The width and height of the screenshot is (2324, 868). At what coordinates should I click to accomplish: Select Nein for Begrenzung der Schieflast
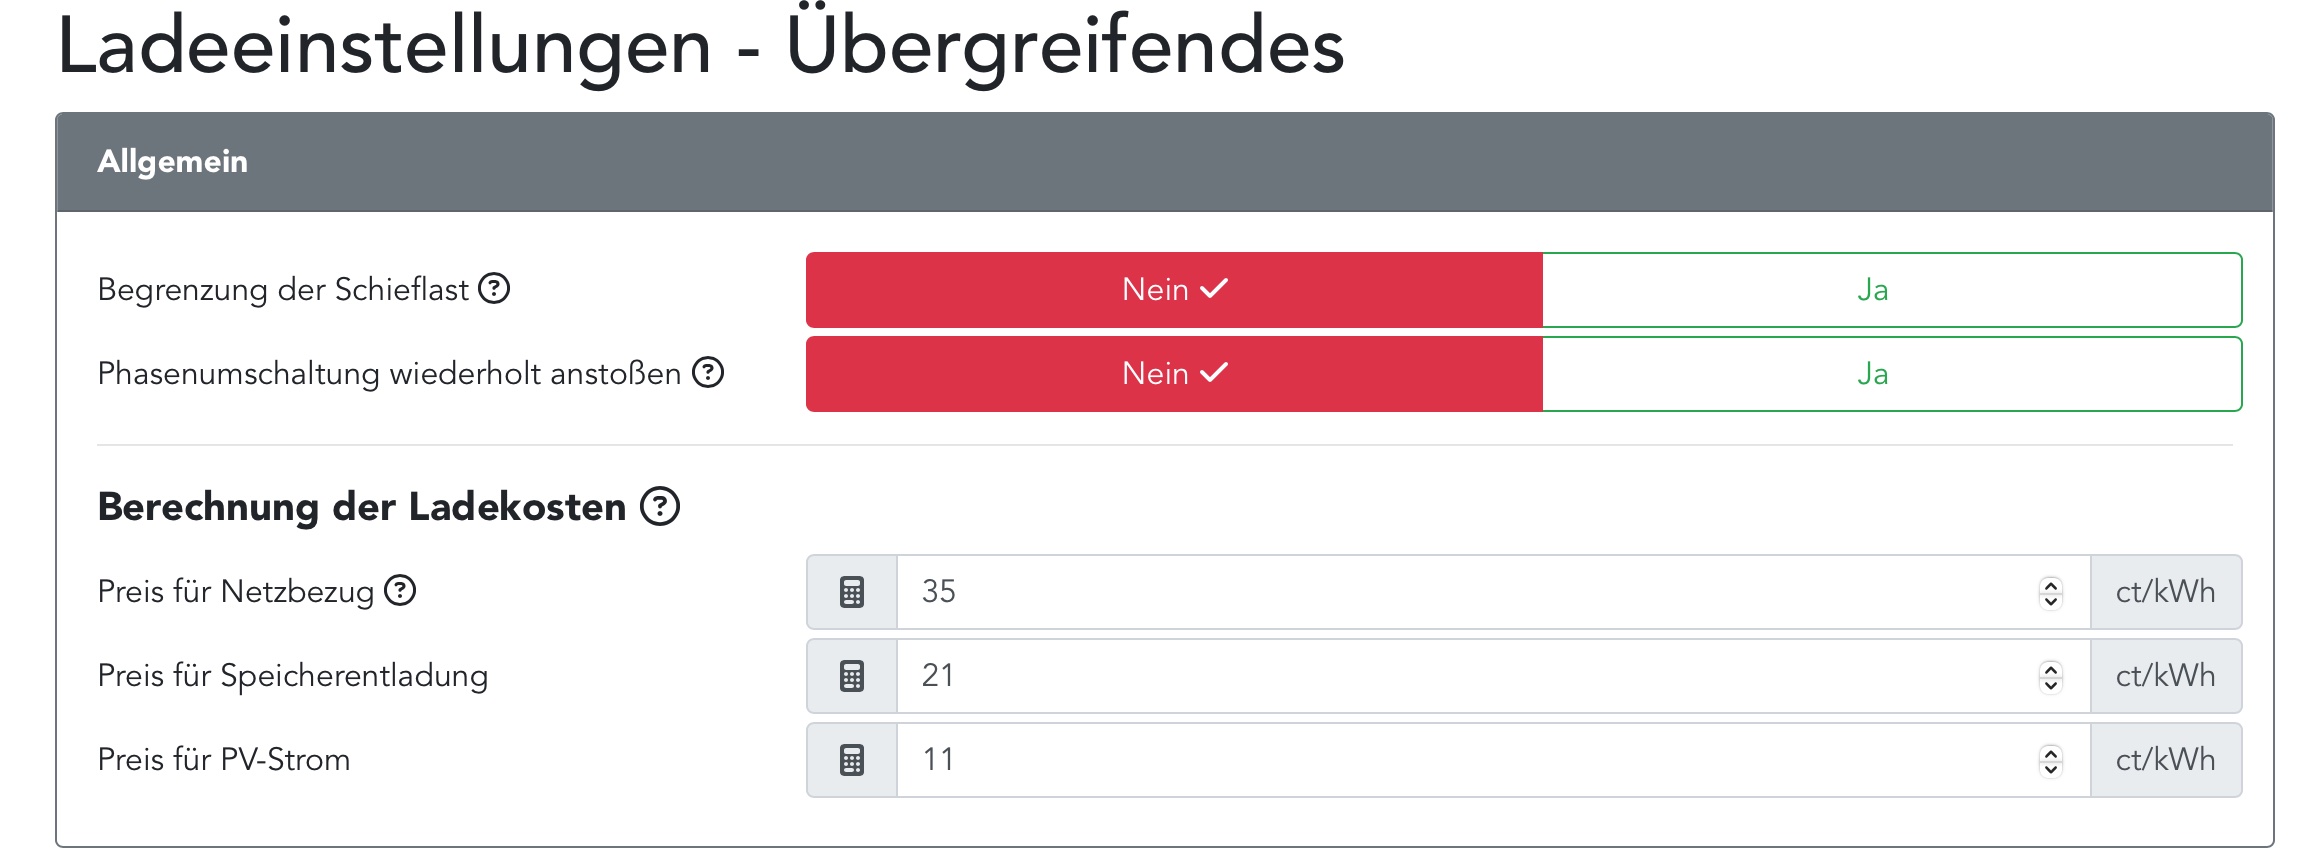click(1174, 290)
